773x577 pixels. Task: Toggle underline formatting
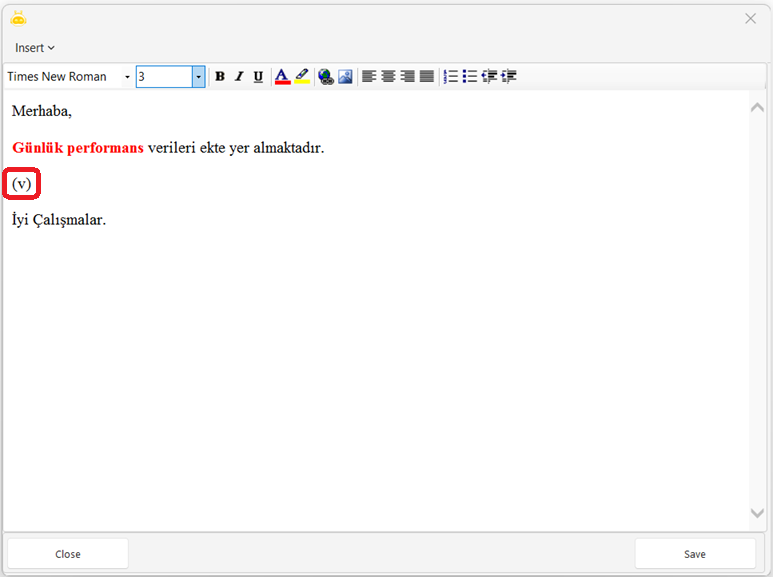pyautogui.click(x=258, y=77)
